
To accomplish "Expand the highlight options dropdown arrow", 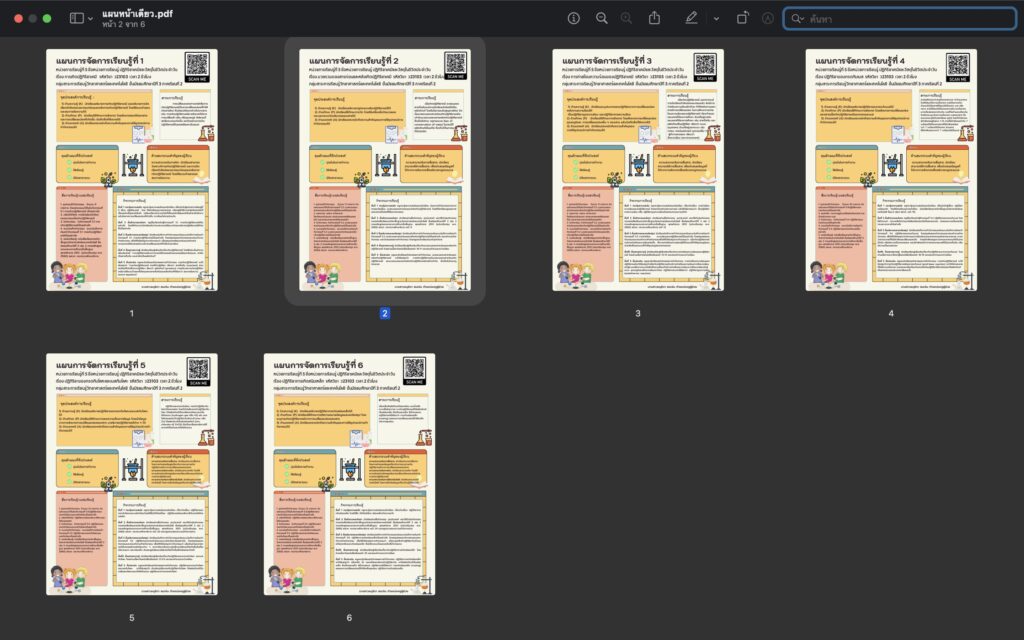I will pyautogui.click(x=716, y=18).
